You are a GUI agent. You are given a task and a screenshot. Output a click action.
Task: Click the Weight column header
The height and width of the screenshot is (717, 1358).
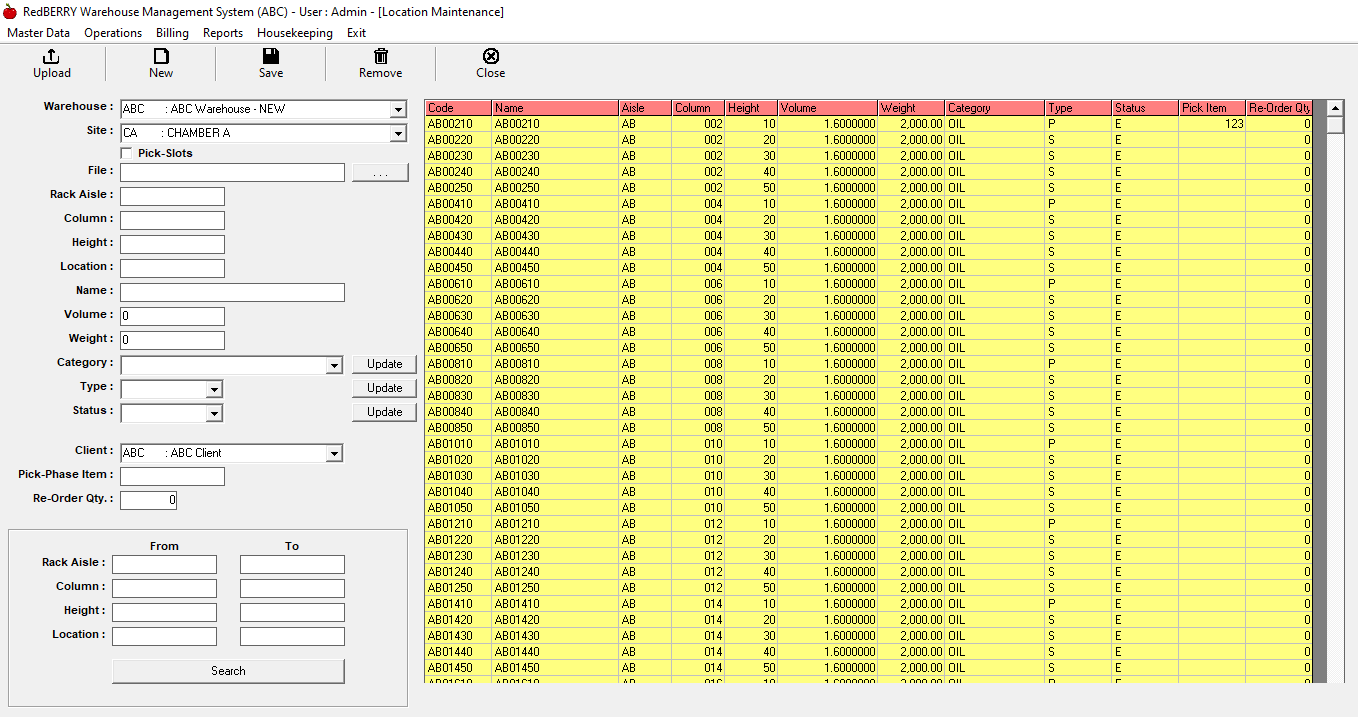coord(911,108)
